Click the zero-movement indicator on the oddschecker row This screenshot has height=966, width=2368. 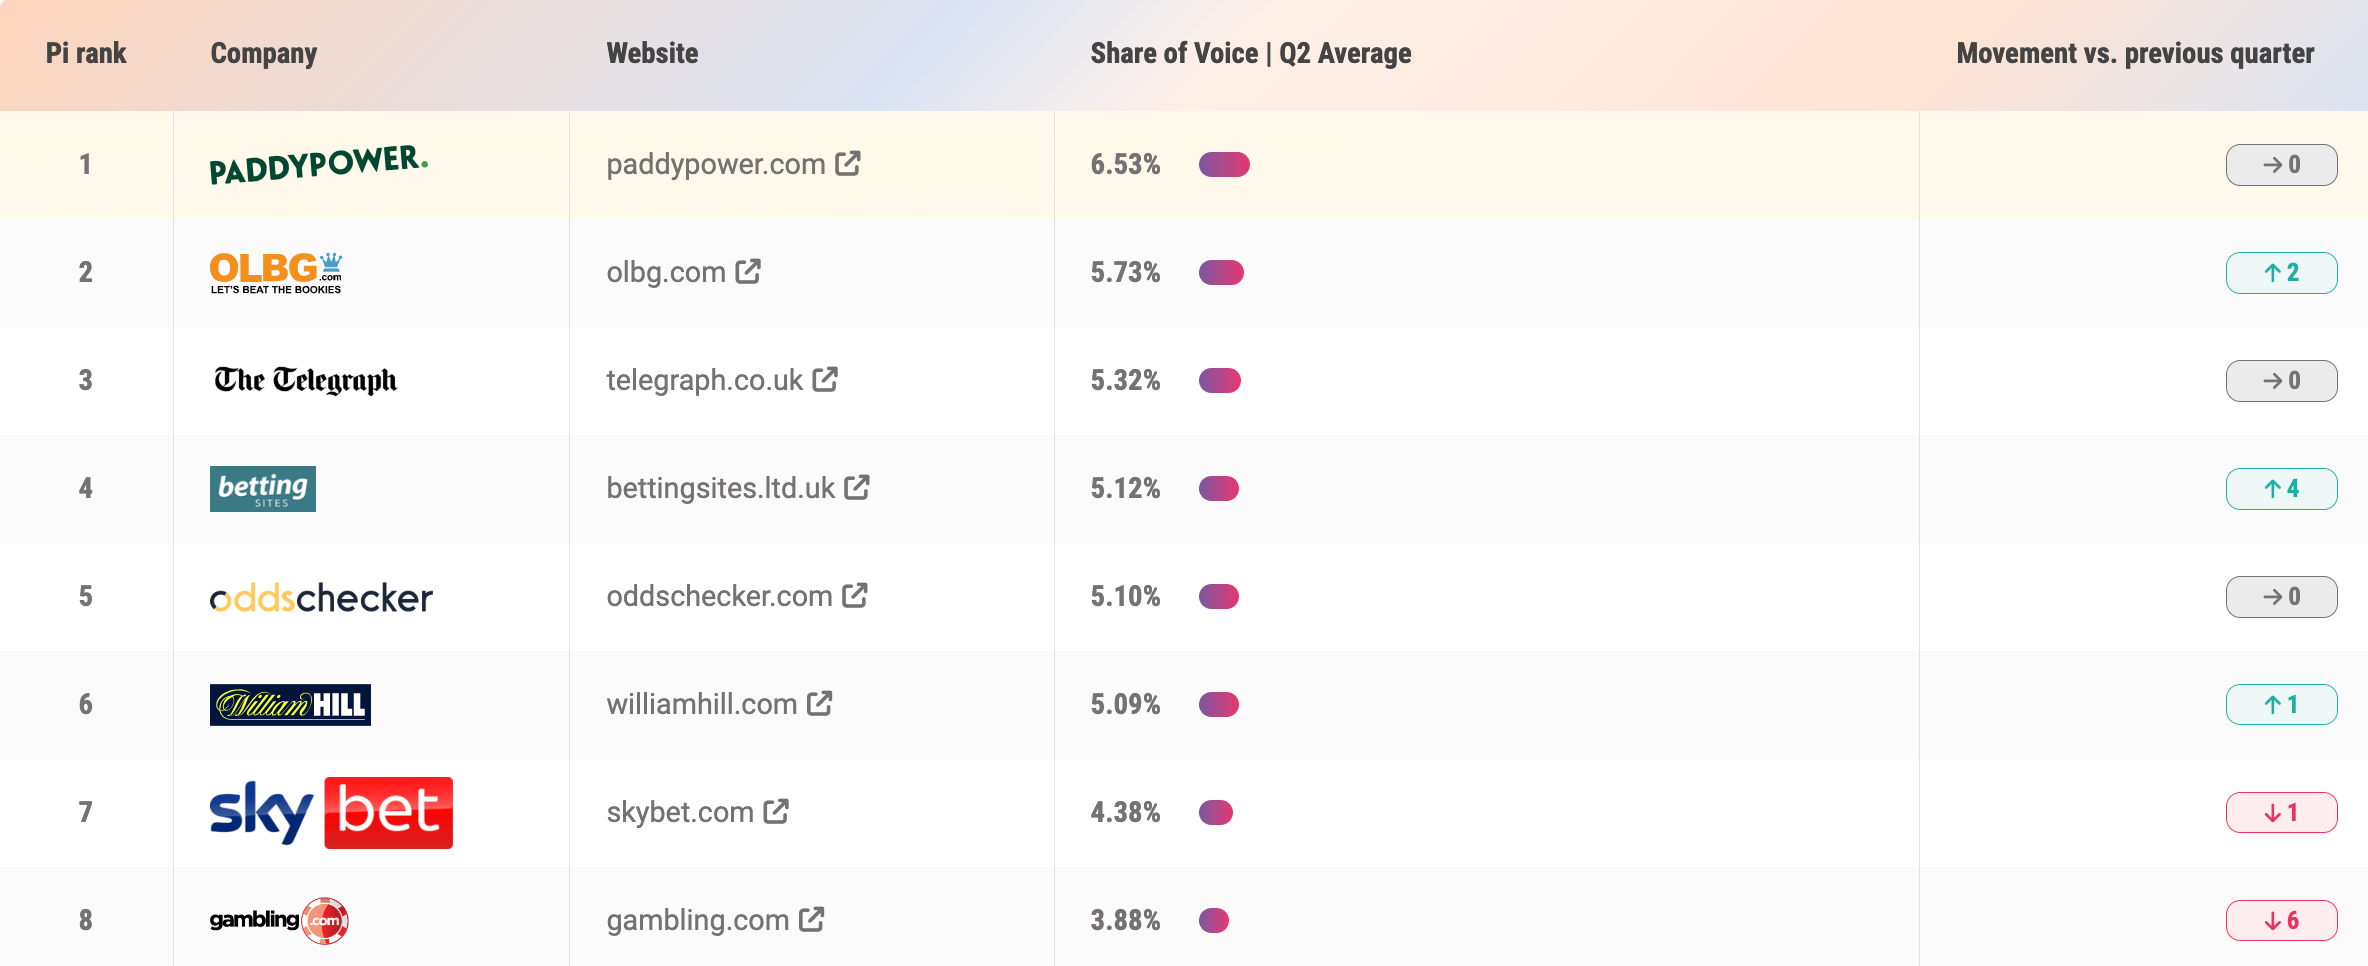pos(2281,596)
